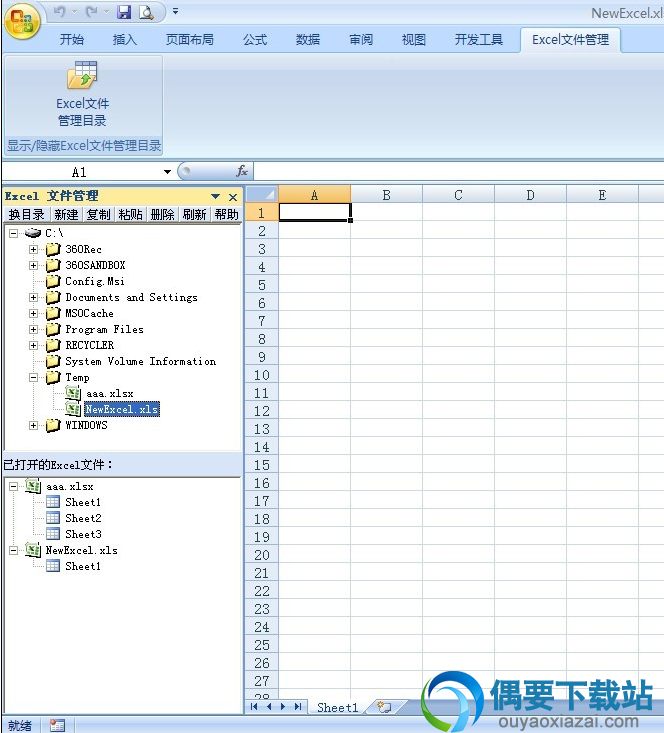Expand the Program Files folder
Image resolution: width=664 pixels, height=733 pixels.
point(33,330)
